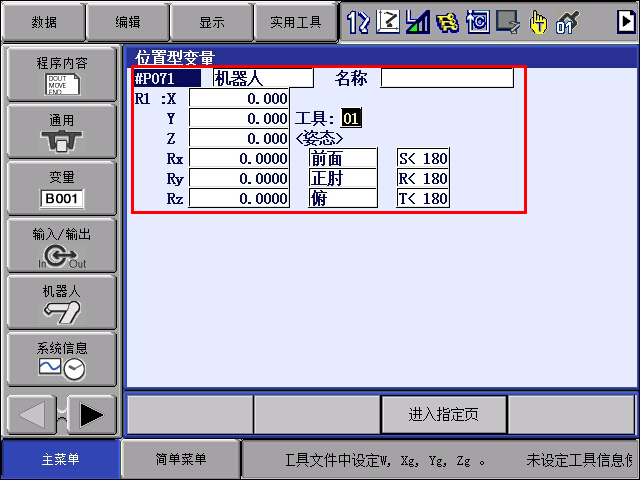Go to next menu page arrow
The image size is (640, 480).
pyautogui.click(x=91, y=415)
